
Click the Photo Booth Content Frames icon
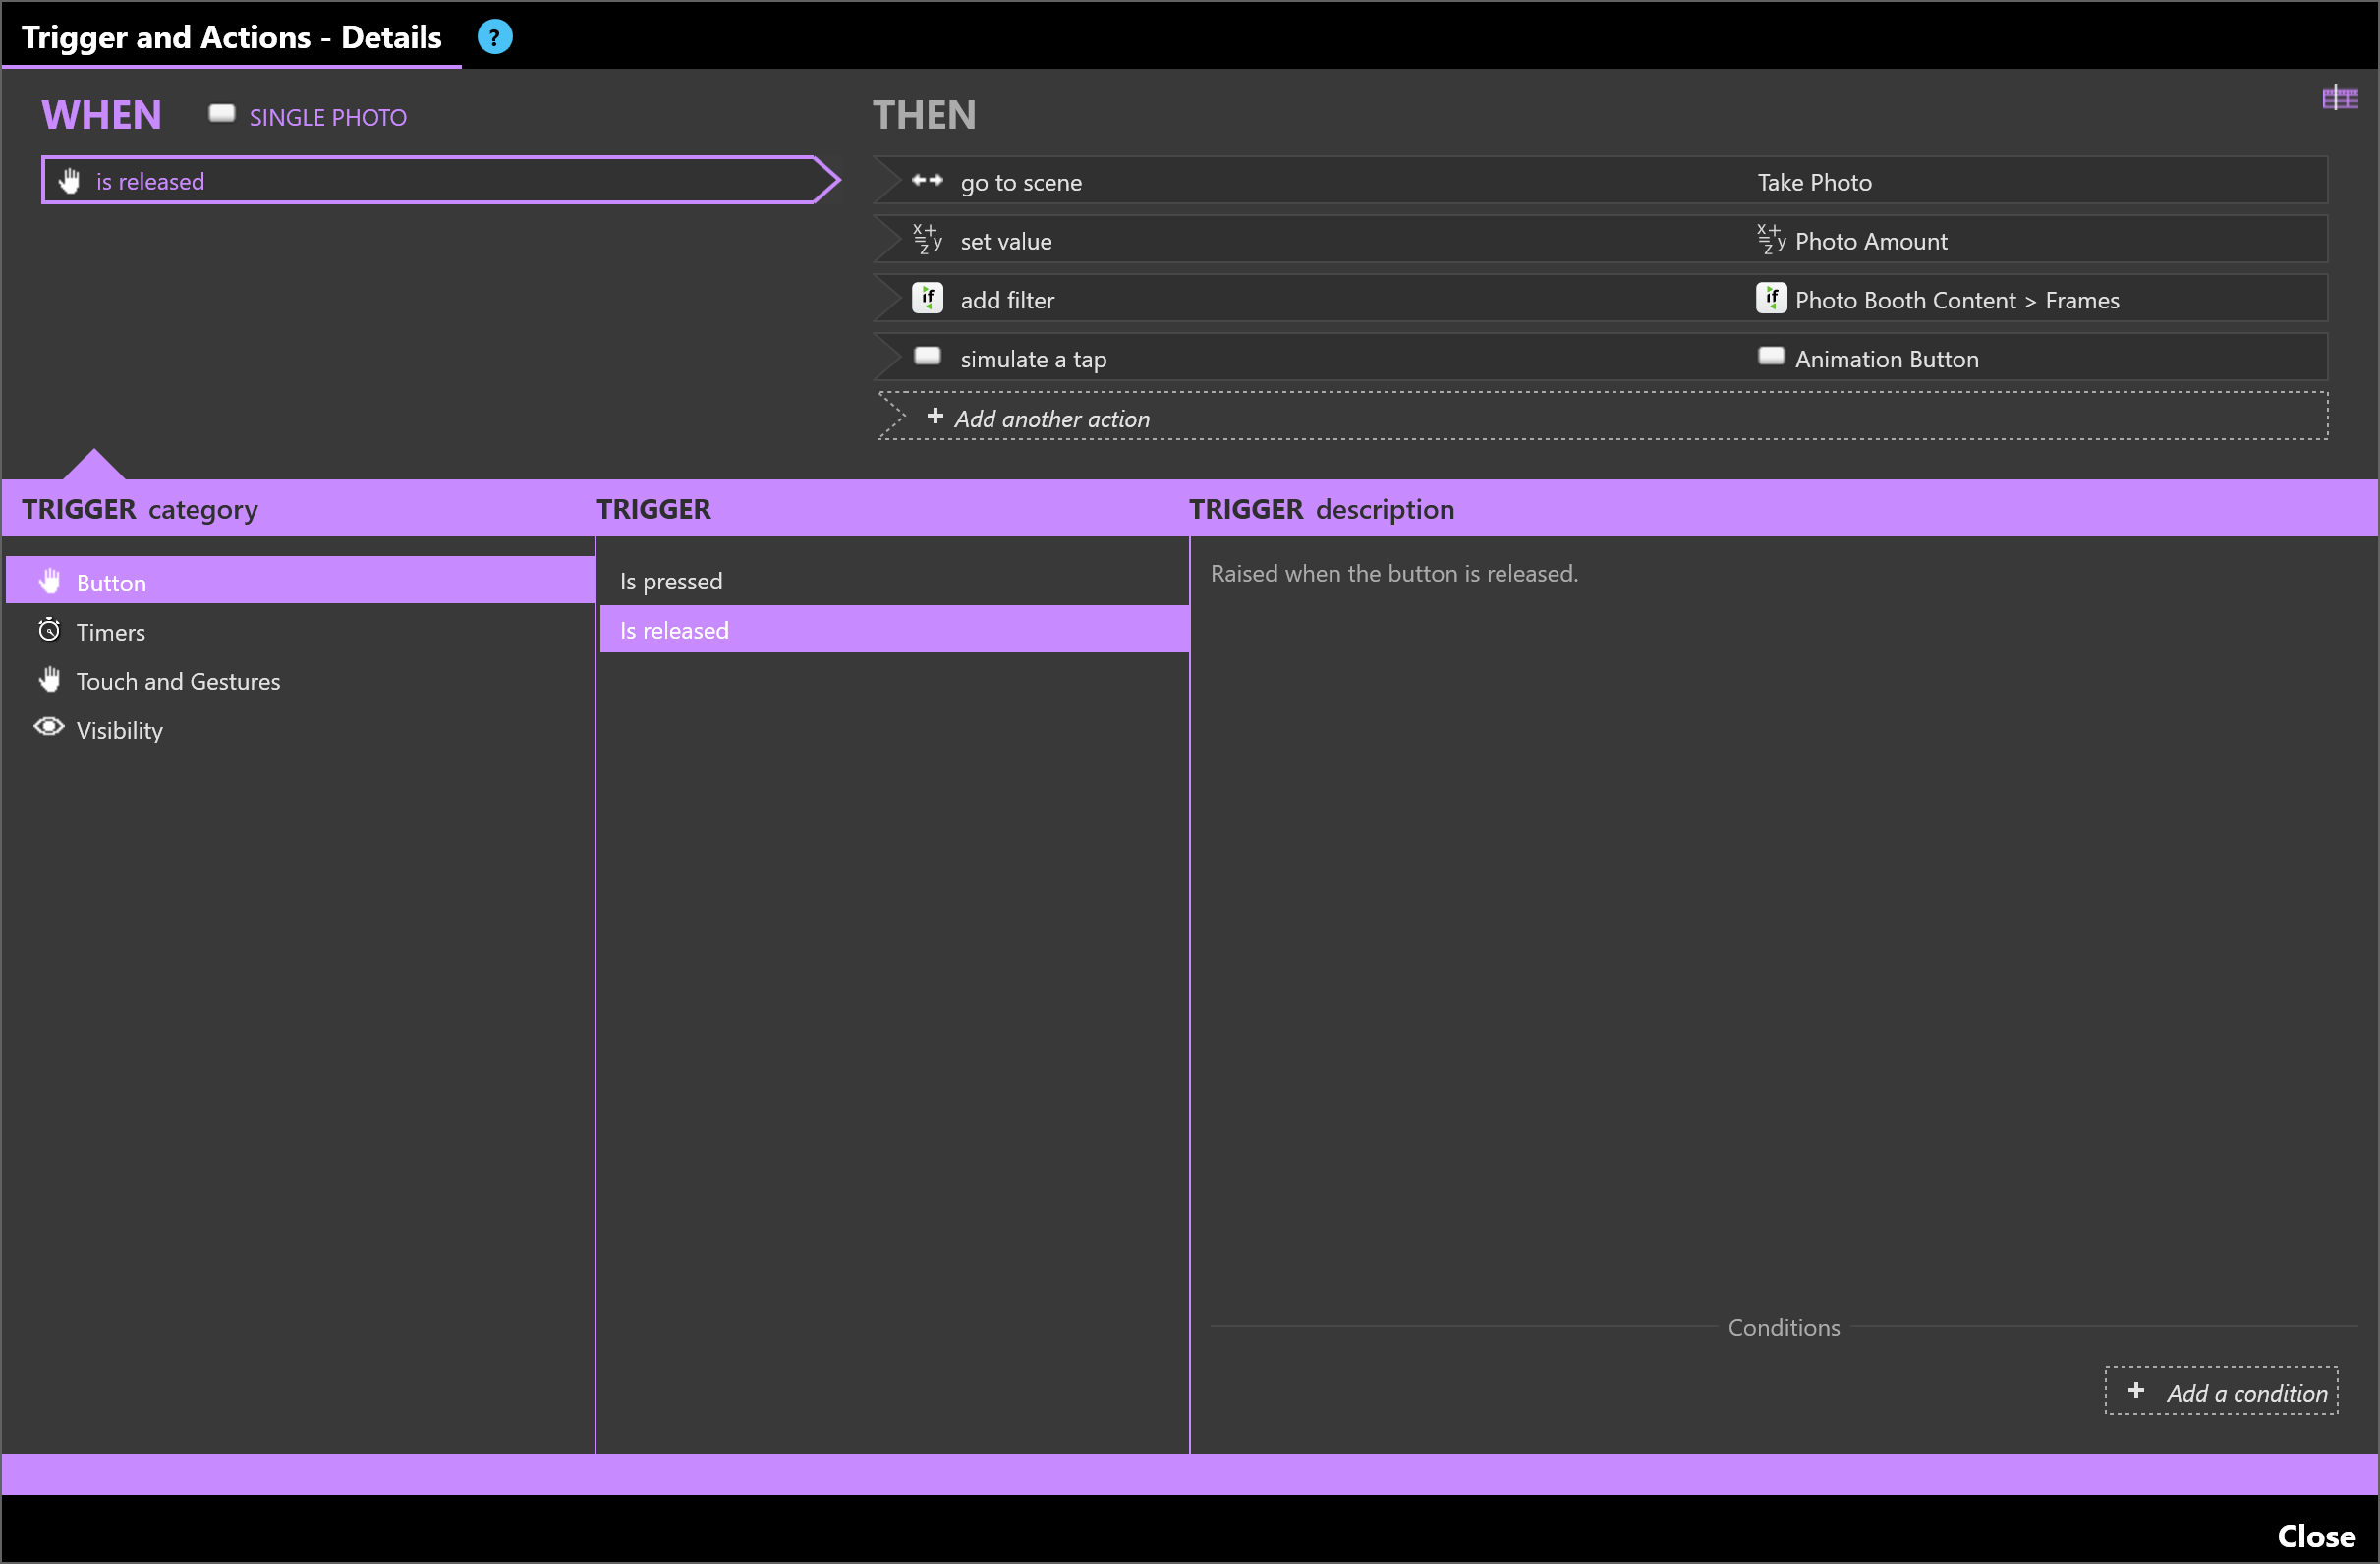click(x=1770, y=298)
